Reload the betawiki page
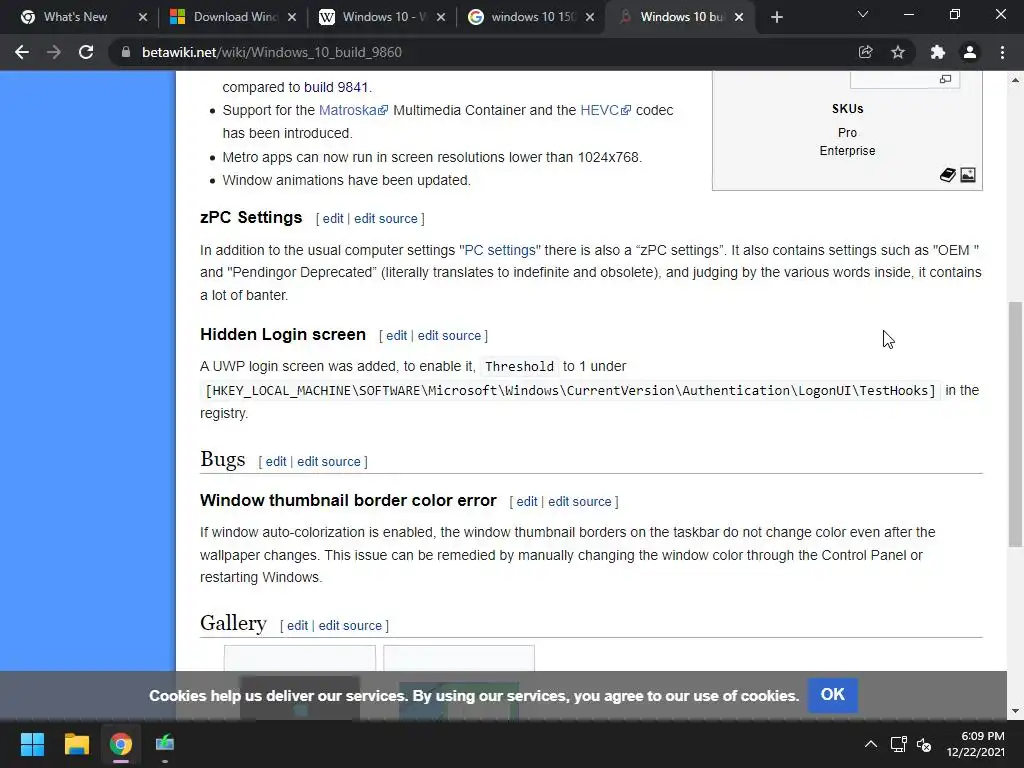The image size is (1024, 768). click(x=86, y=52)
